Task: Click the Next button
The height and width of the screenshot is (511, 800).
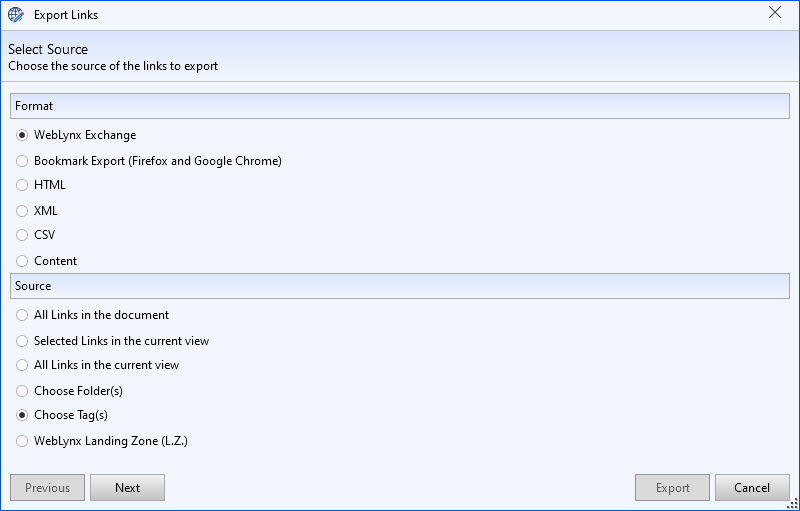Action: click(128, 488)
